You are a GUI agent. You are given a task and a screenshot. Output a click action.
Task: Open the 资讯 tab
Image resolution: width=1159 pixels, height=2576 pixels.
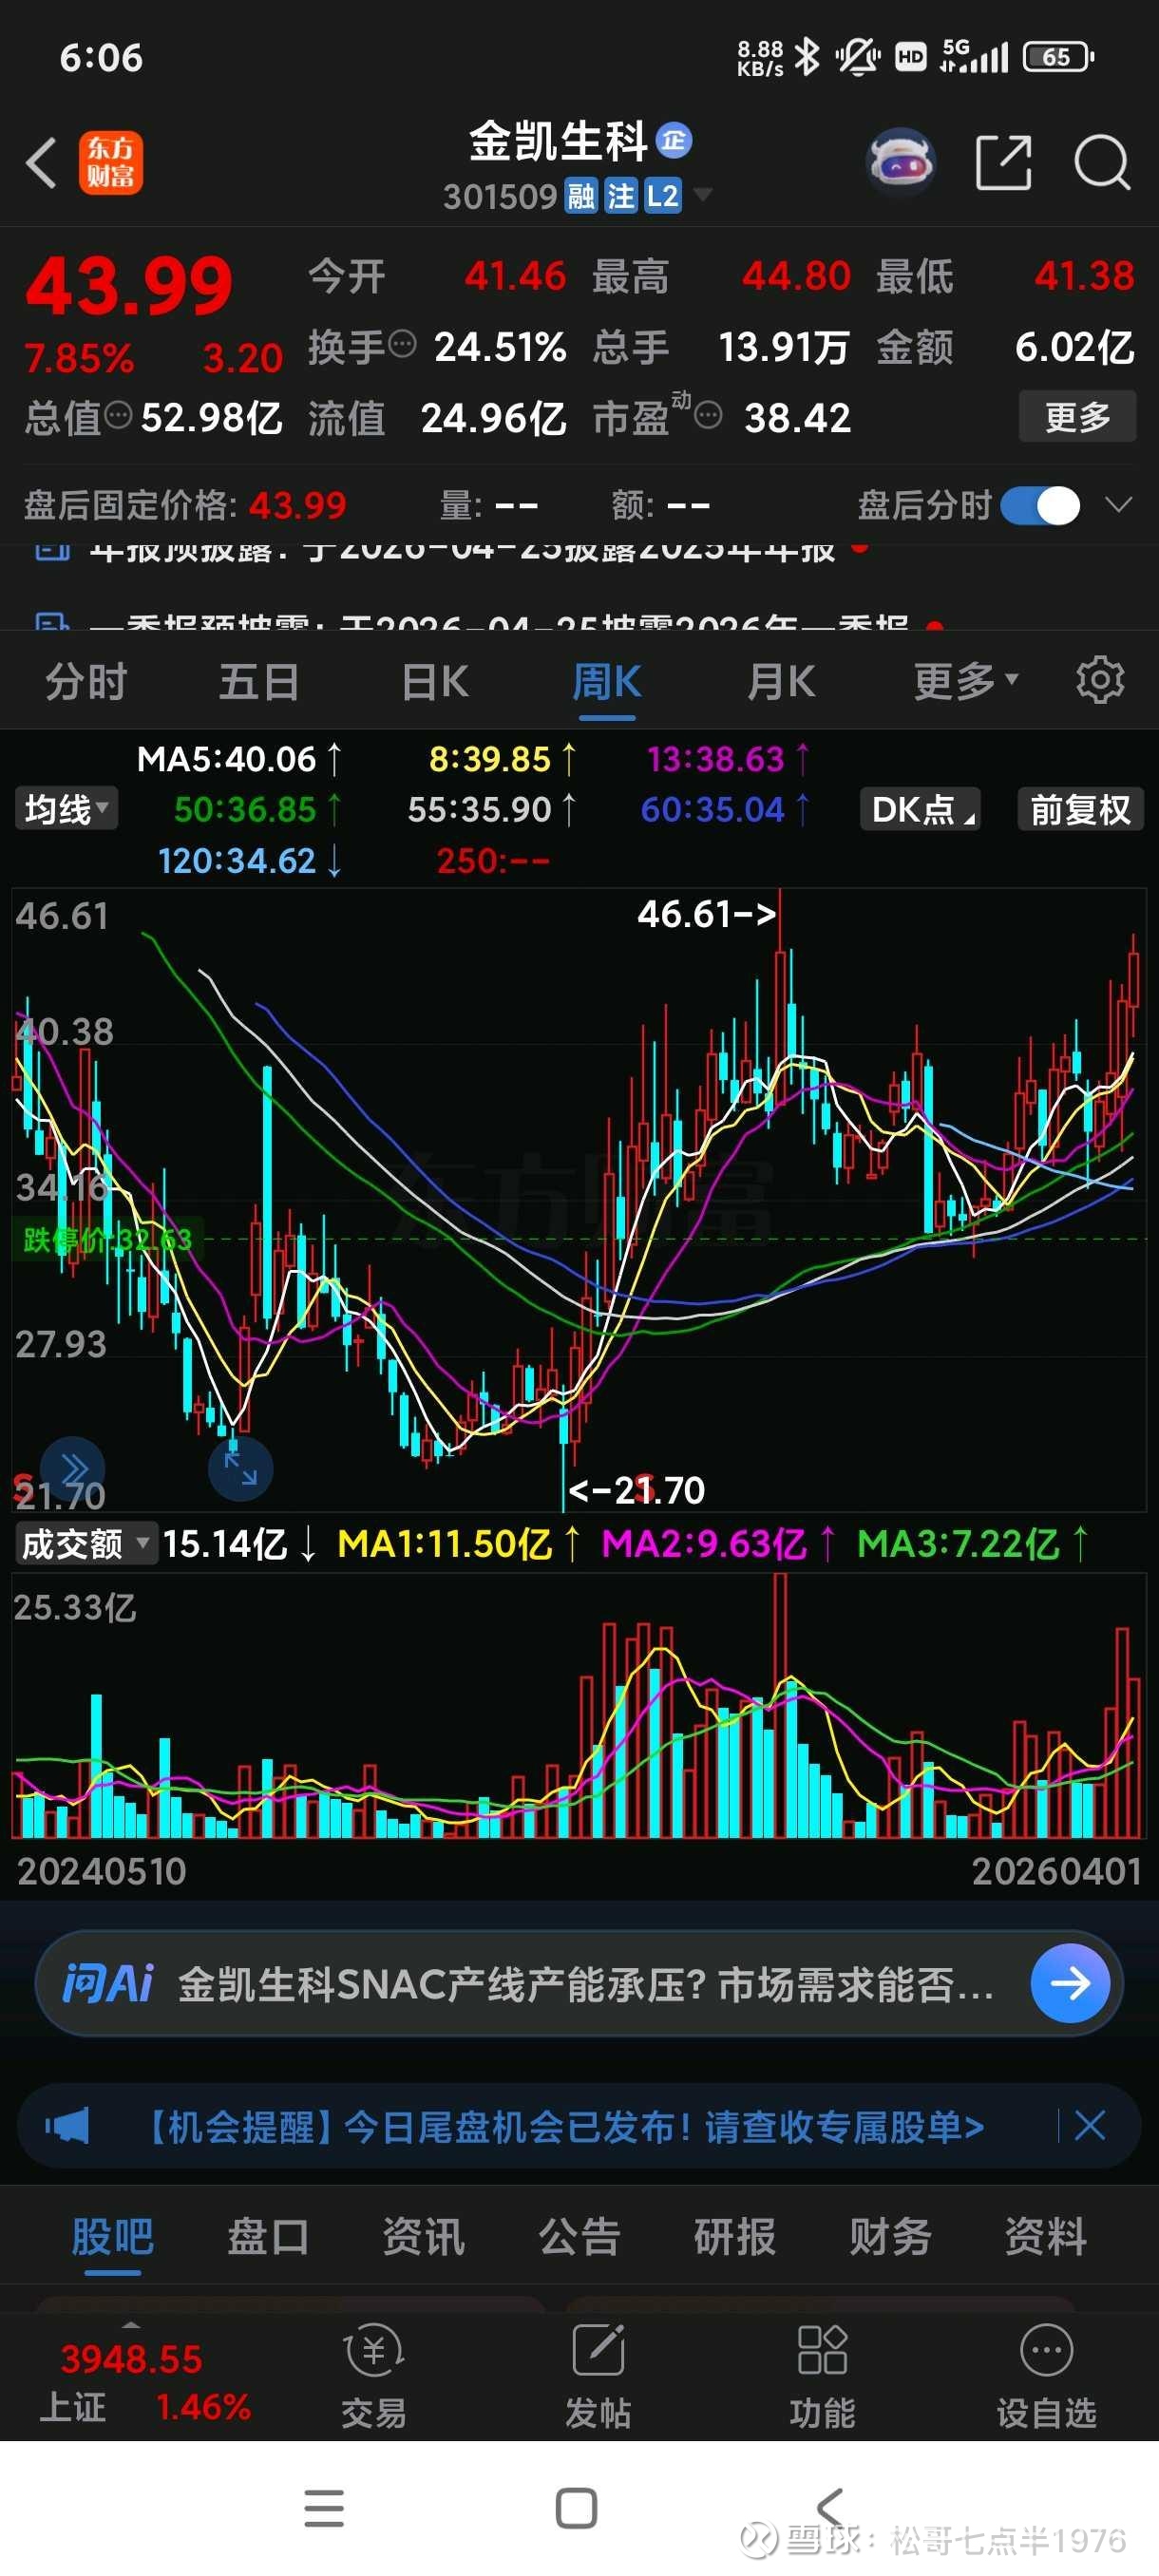click(423, 2237)
